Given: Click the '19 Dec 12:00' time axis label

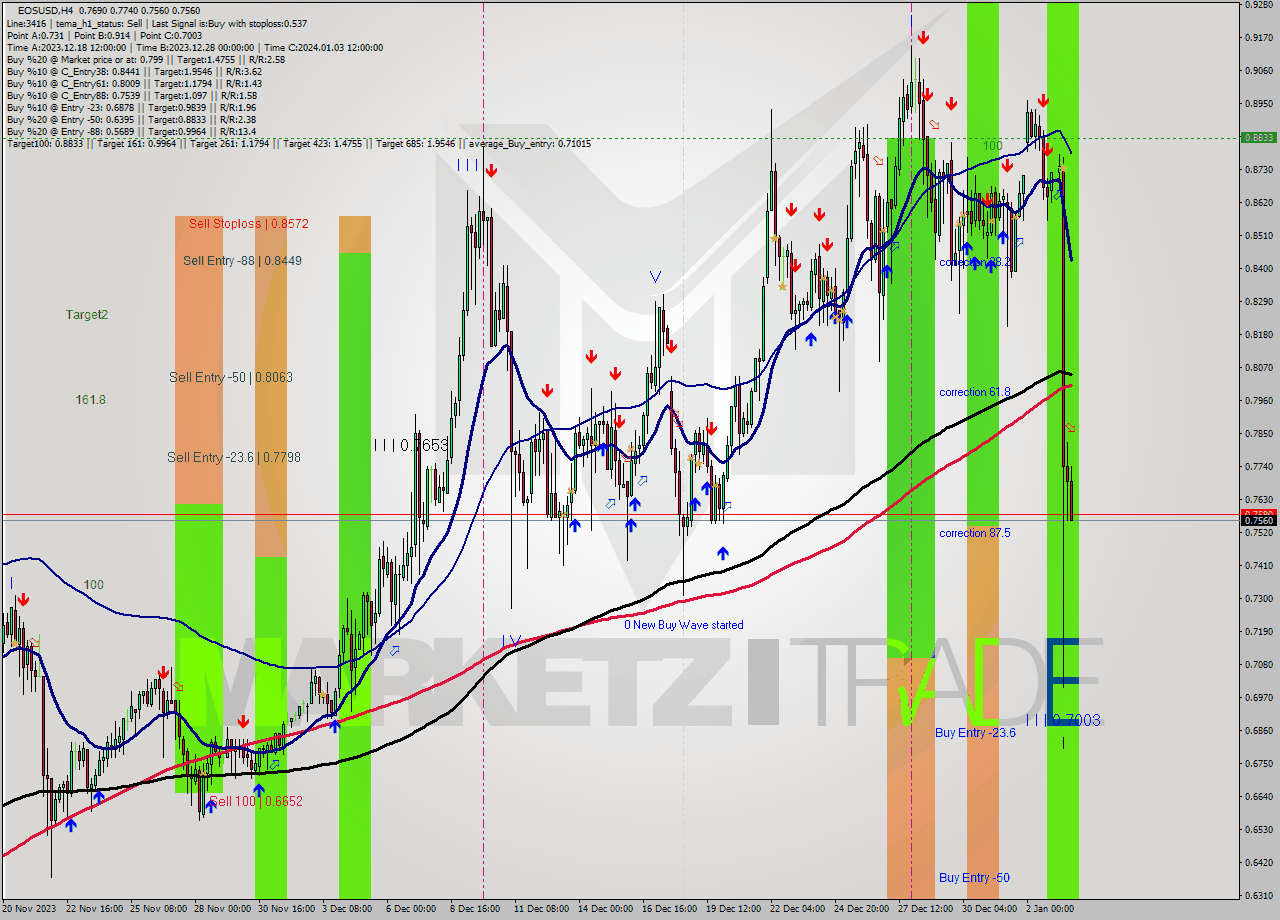Looking at the screenshot, I should pos(734,909).
